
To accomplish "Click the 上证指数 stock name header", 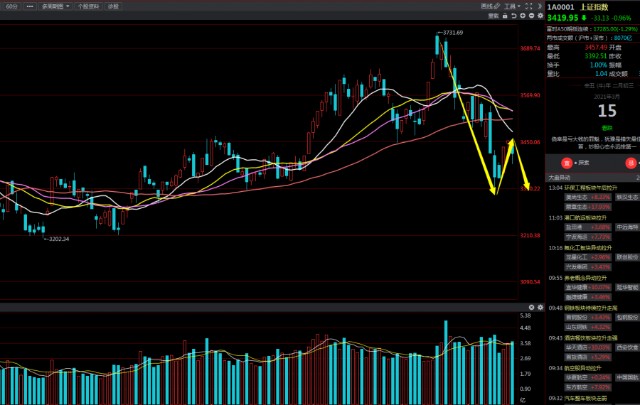I will click(x=597, y=6).
